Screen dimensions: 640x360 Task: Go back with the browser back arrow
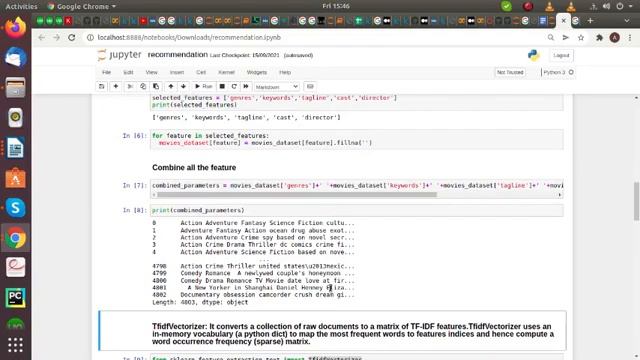42,38
